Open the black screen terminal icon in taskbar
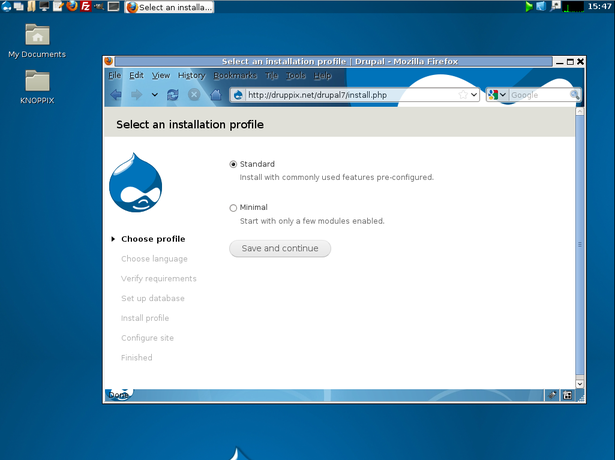 point(113,6)
